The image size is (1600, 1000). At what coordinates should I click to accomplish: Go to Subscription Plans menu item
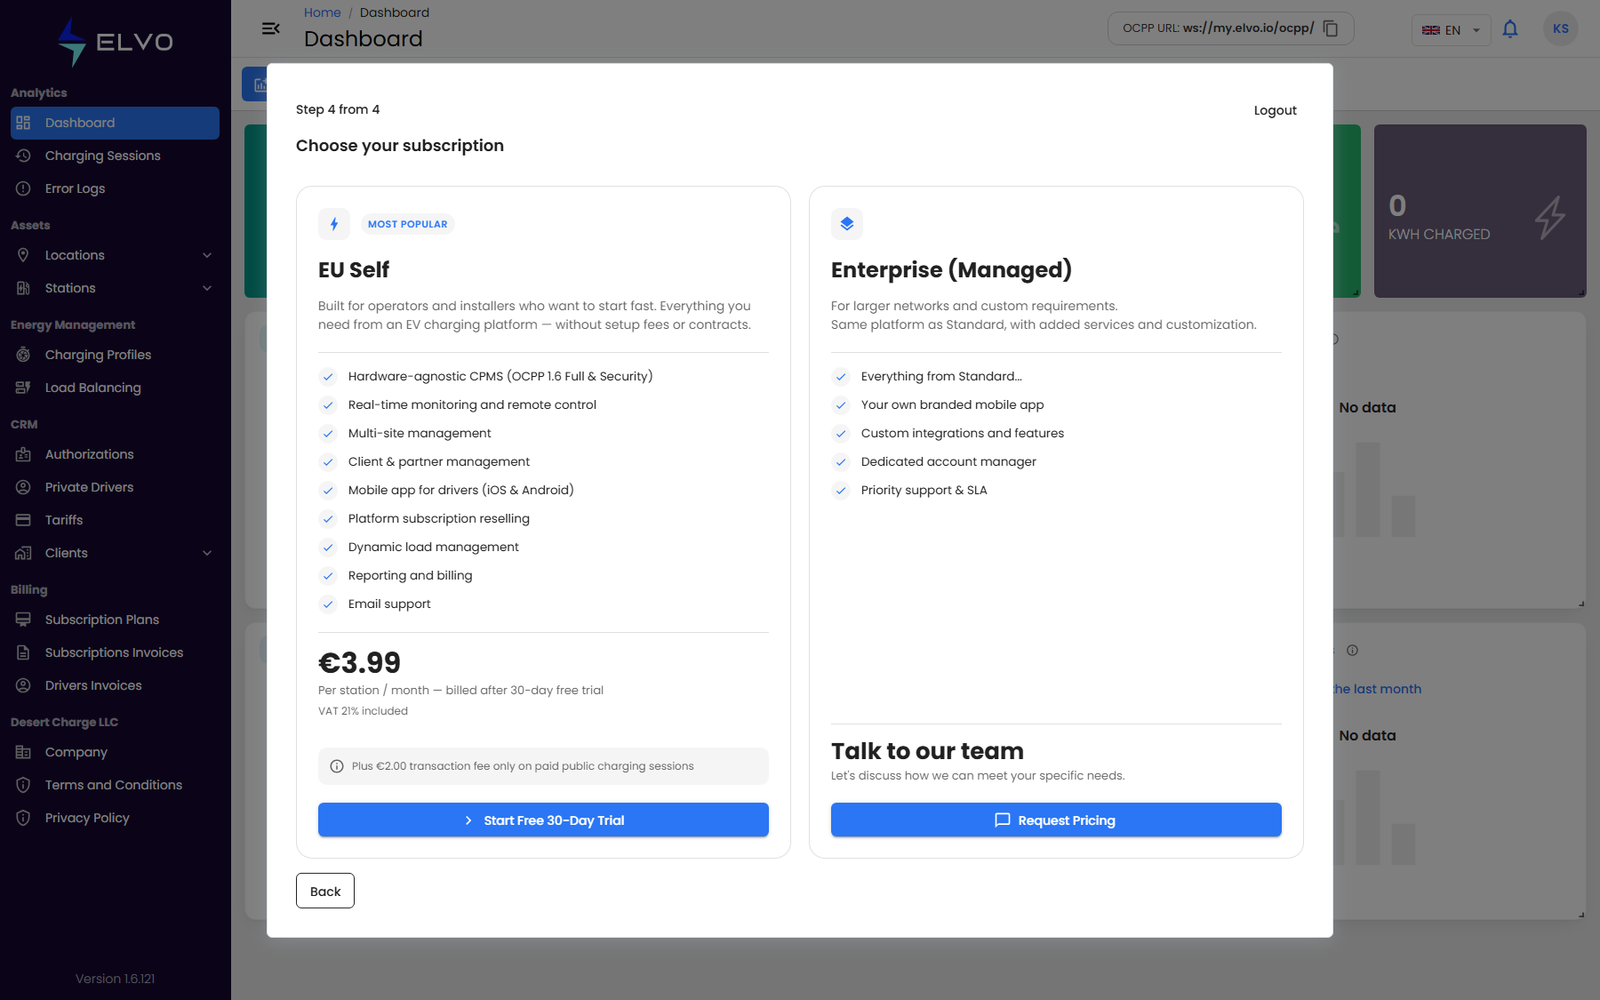115,620
